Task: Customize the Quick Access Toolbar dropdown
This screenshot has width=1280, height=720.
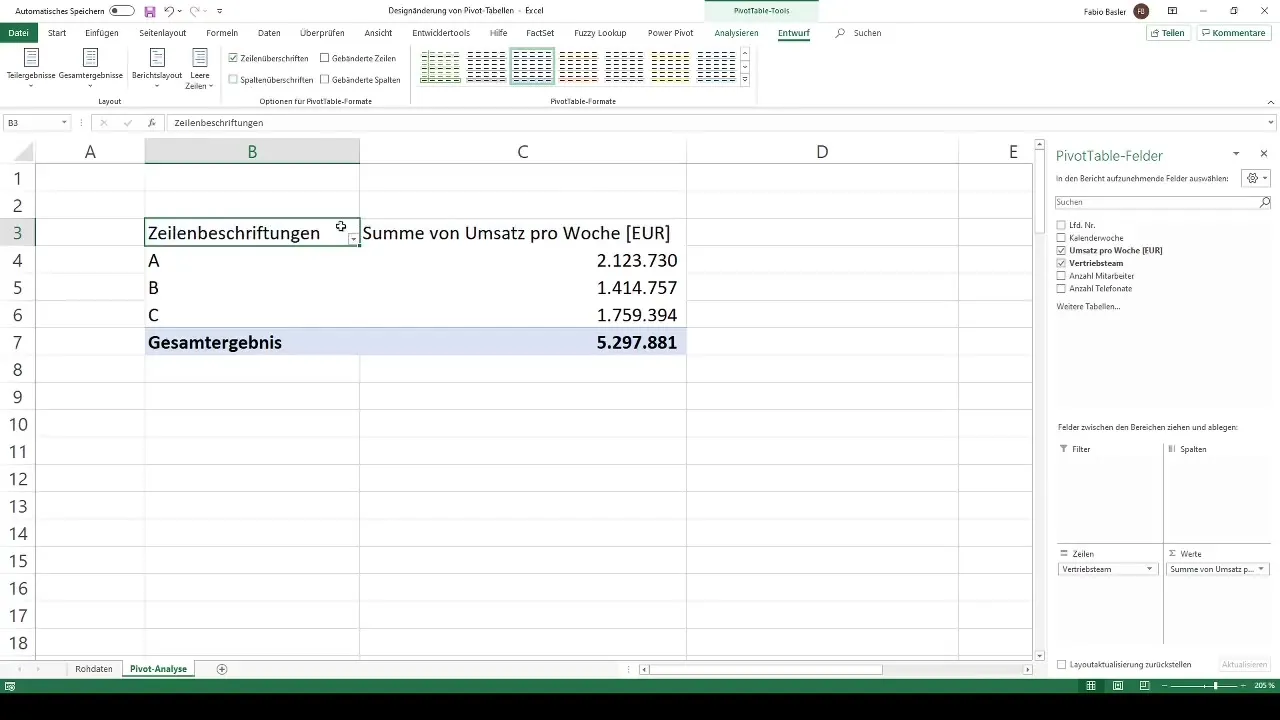Action: [x=219, y=11]
